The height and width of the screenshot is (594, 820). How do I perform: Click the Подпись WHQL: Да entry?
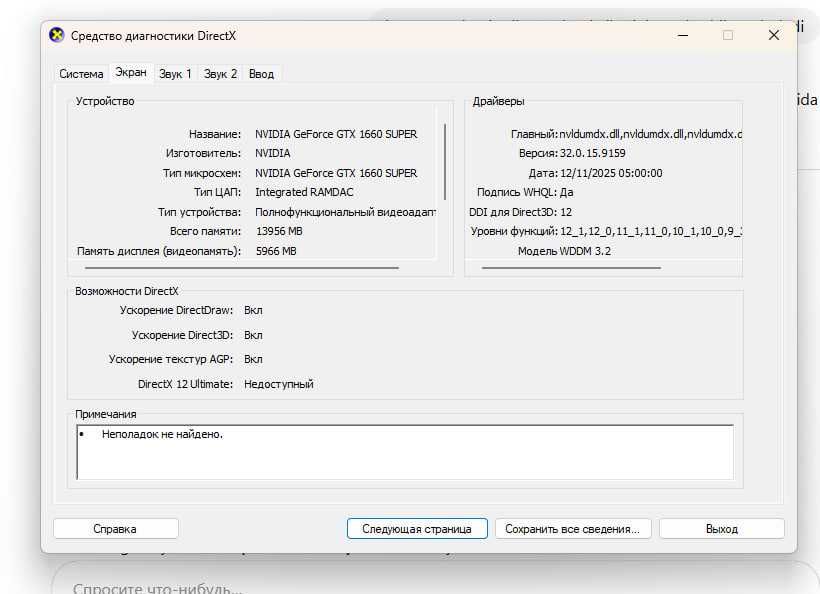(x=525, y=192)
